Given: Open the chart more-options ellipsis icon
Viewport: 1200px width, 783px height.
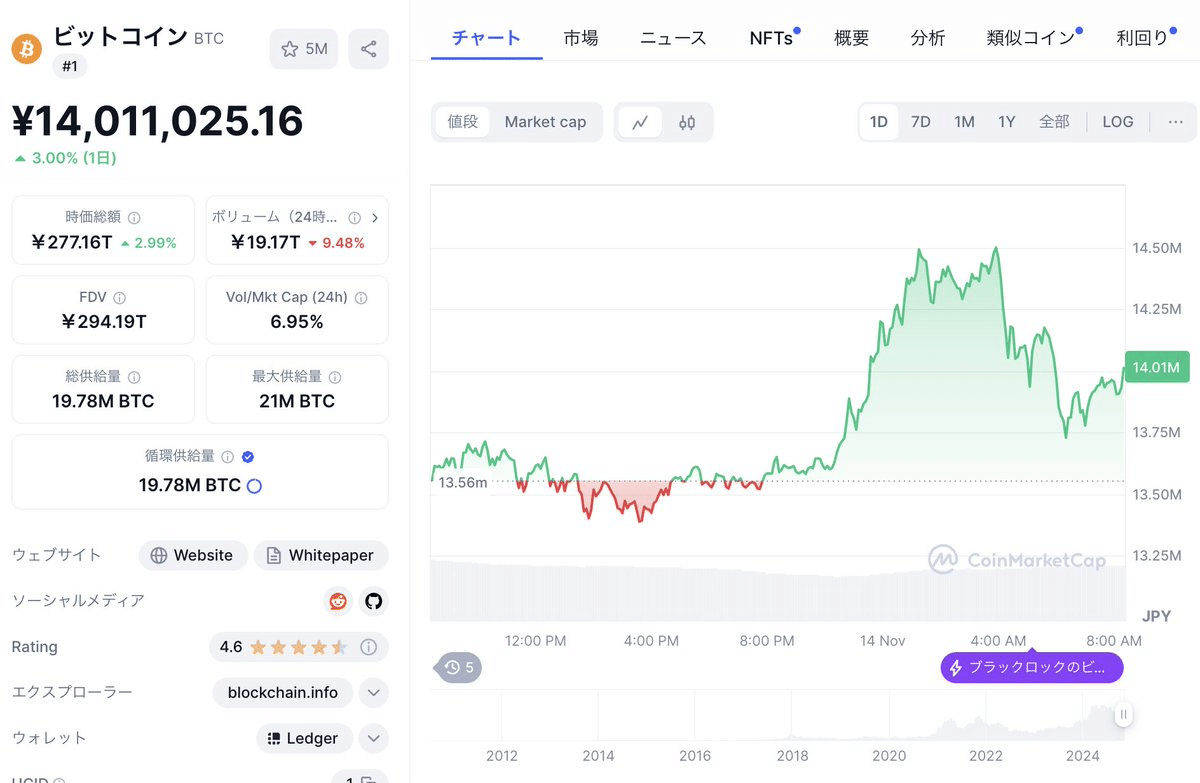Looking at the screenshot, I should [1174, 121].
